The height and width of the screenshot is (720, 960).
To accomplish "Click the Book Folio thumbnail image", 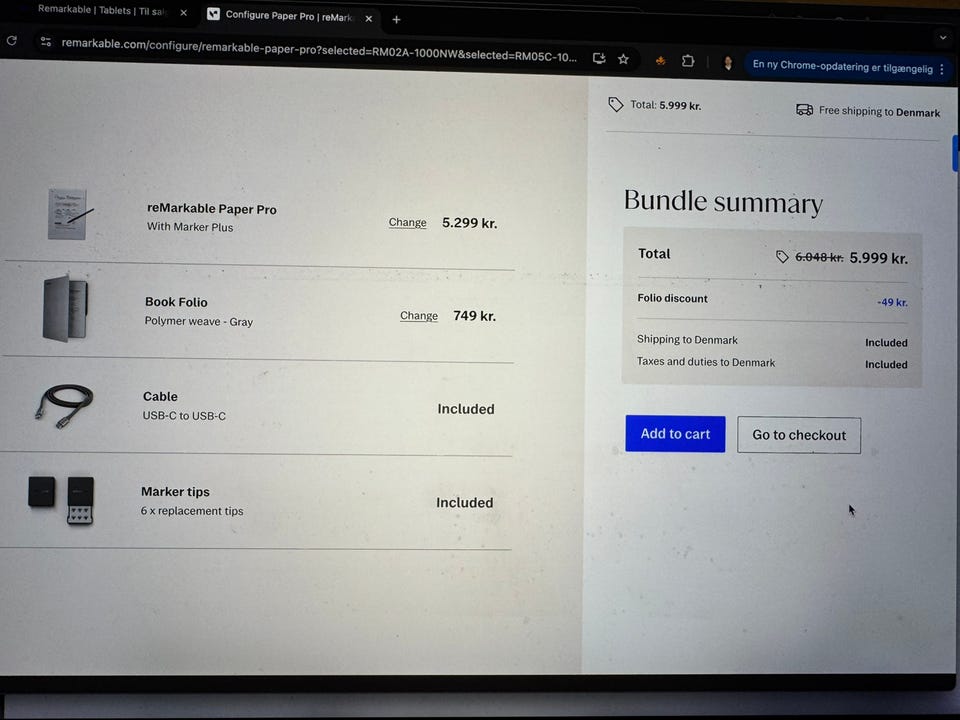I will [66, 307].
